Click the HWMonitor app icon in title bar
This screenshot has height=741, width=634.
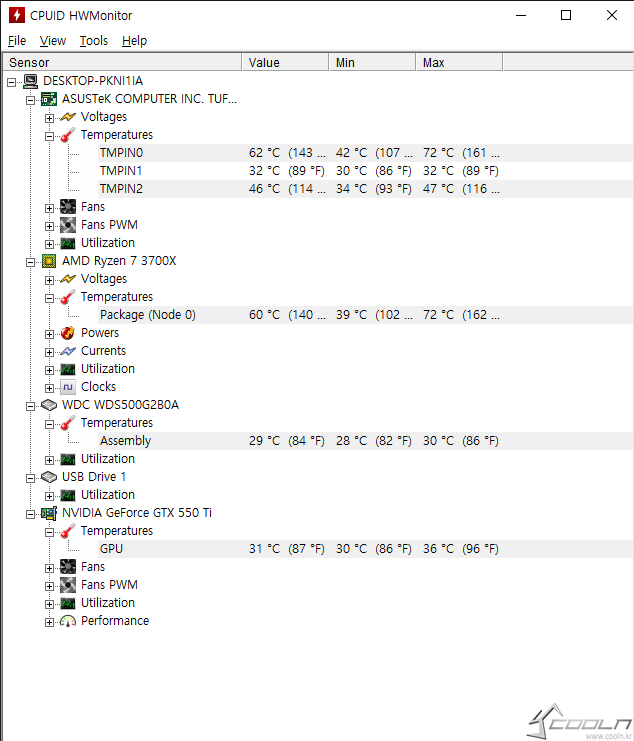pos(17,15)
